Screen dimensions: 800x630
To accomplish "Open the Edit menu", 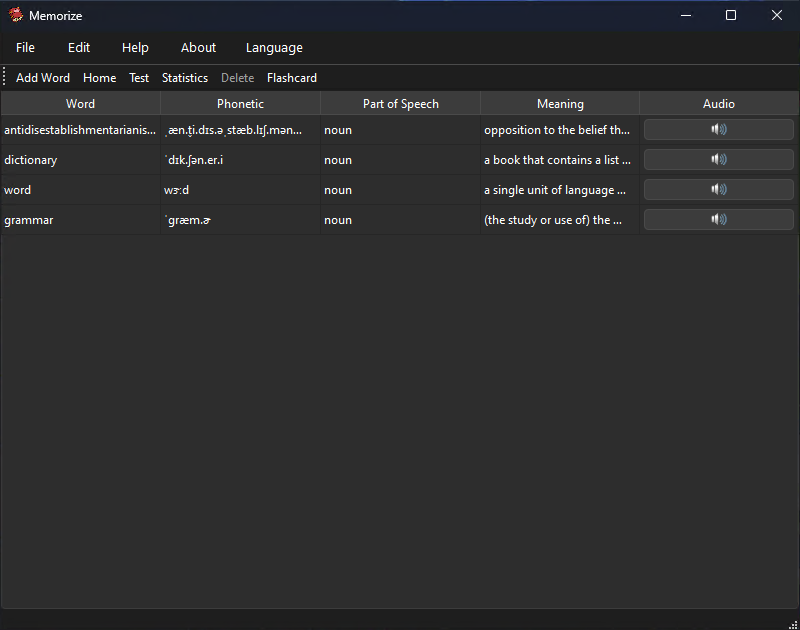I will click(x=79, y=48).
